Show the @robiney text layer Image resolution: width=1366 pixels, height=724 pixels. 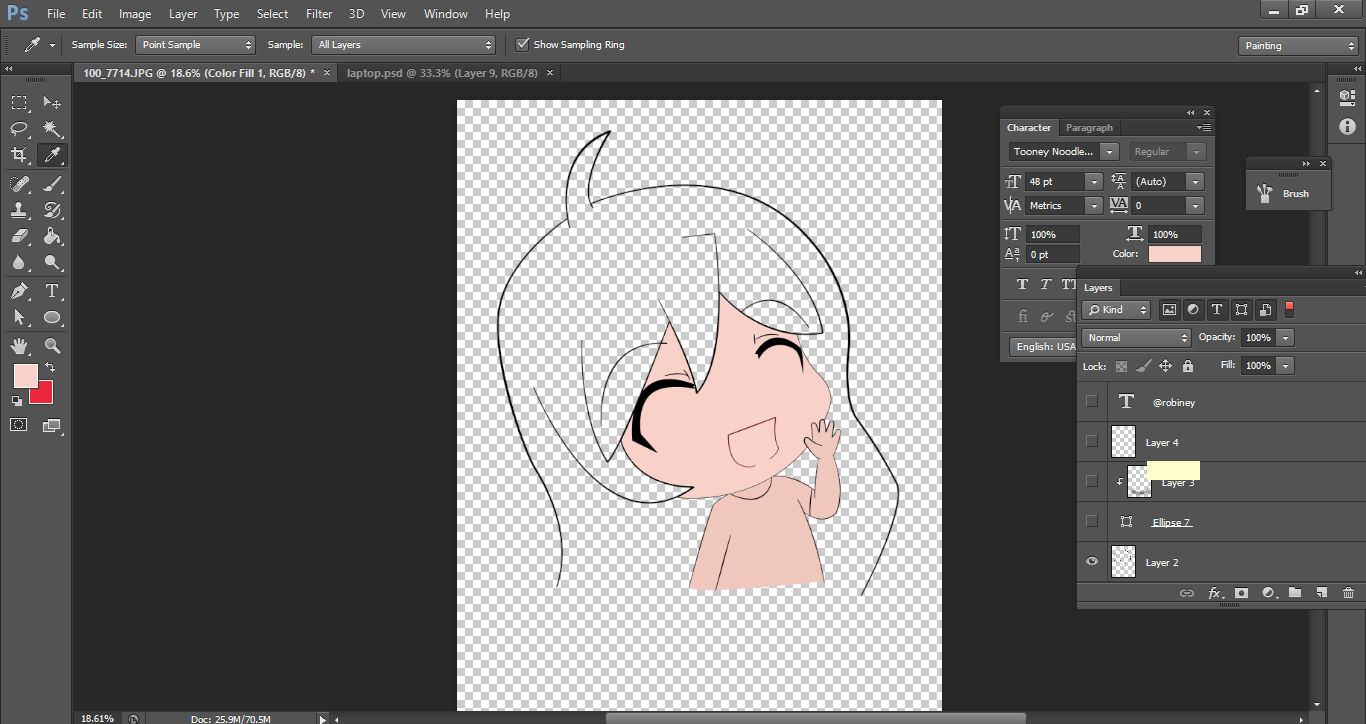tap(1092, 401)
